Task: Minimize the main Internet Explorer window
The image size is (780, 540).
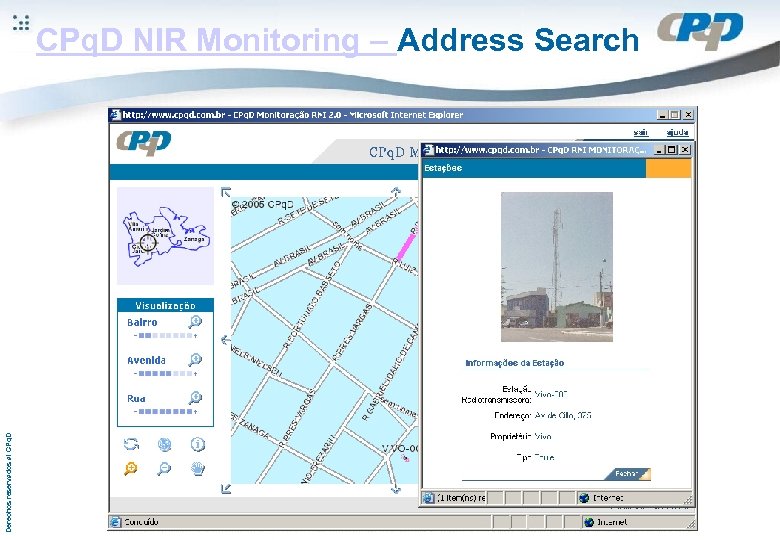Action: 662,115
